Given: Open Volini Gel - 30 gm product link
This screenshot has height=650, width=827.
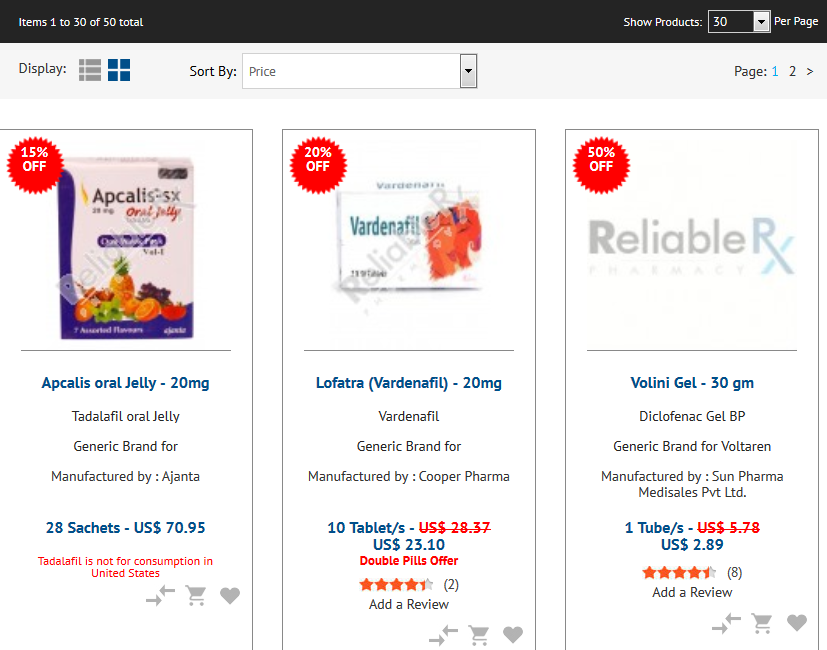Looking at the screenshot, I should 692,383.
